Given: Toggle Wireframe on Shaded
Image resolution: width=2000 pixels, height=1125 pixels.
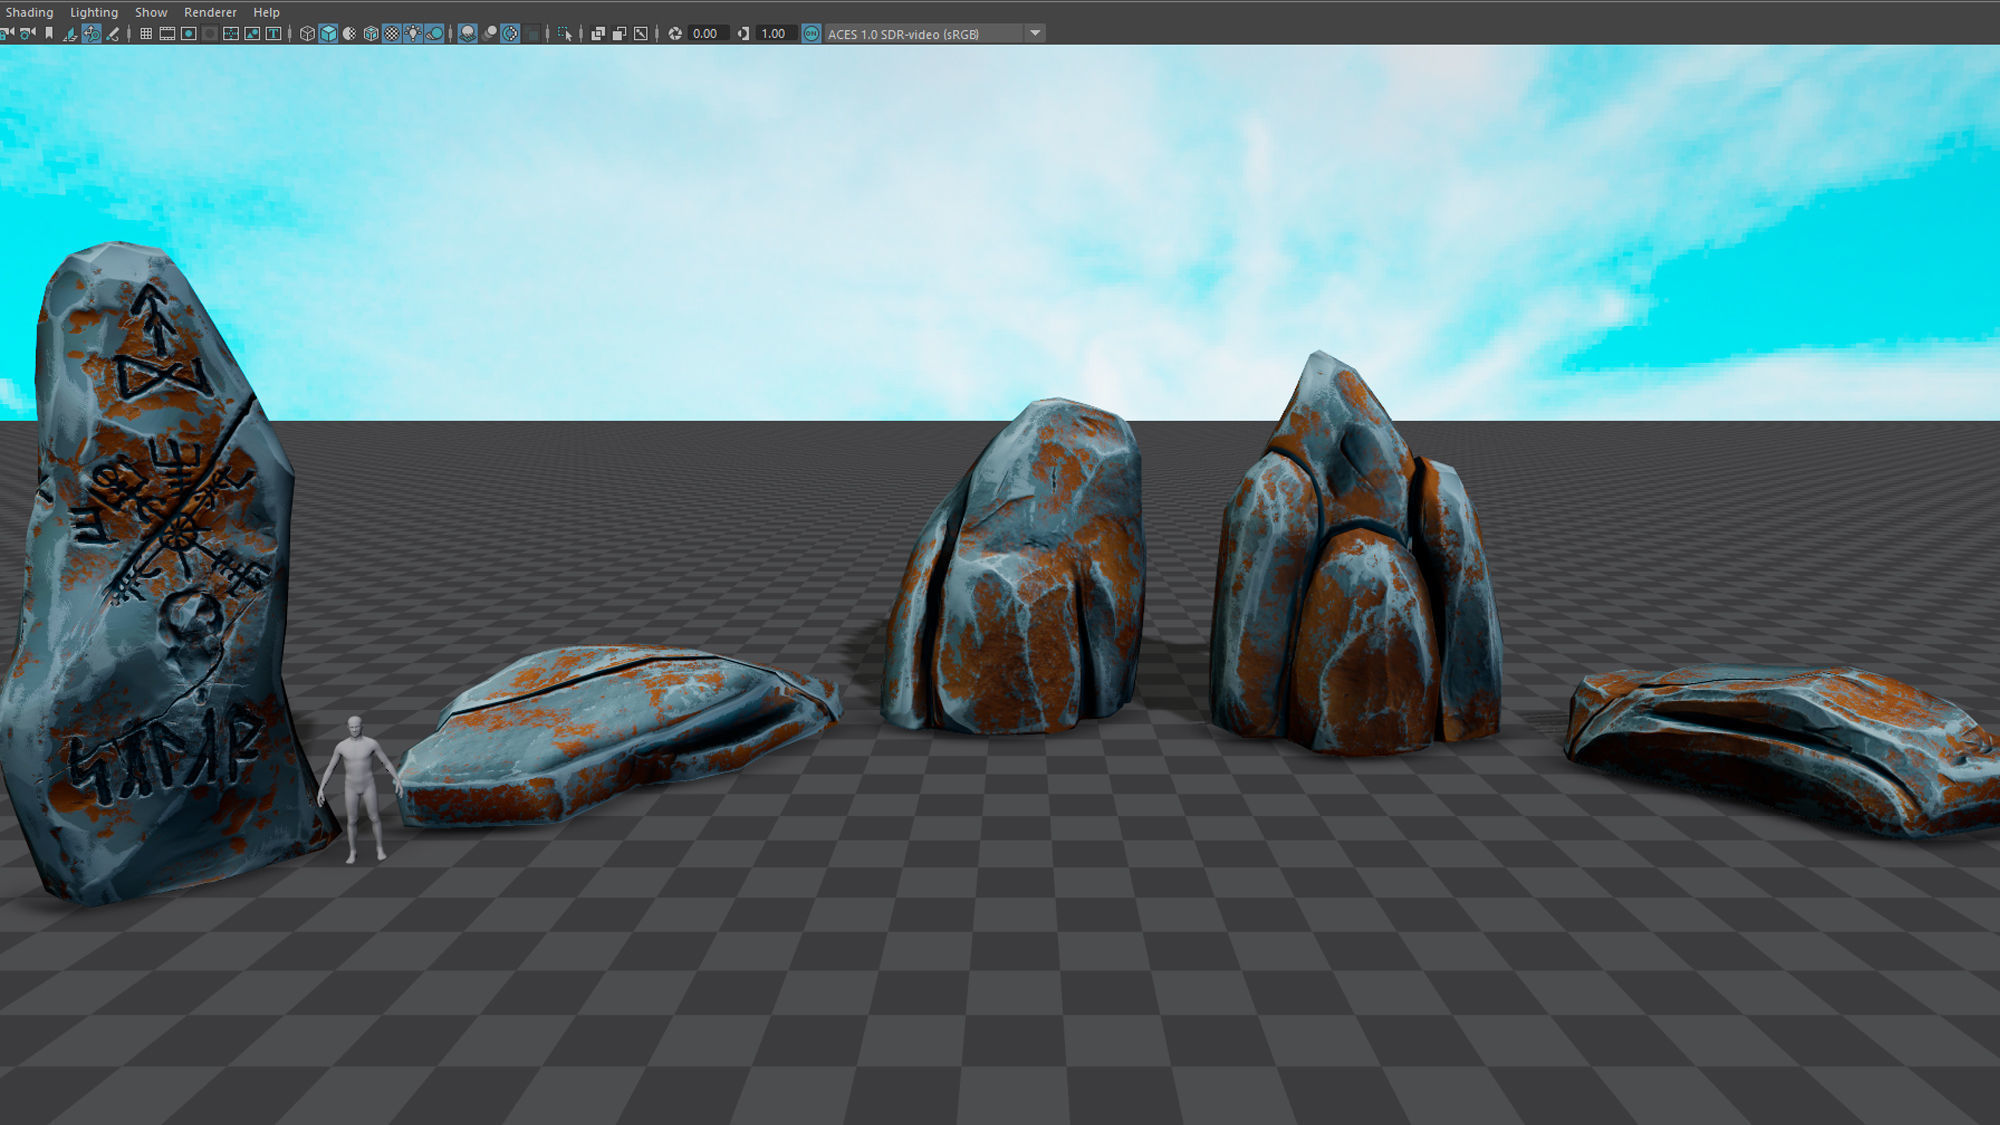Looking at the screenshot, I should (x=371, y=33).
